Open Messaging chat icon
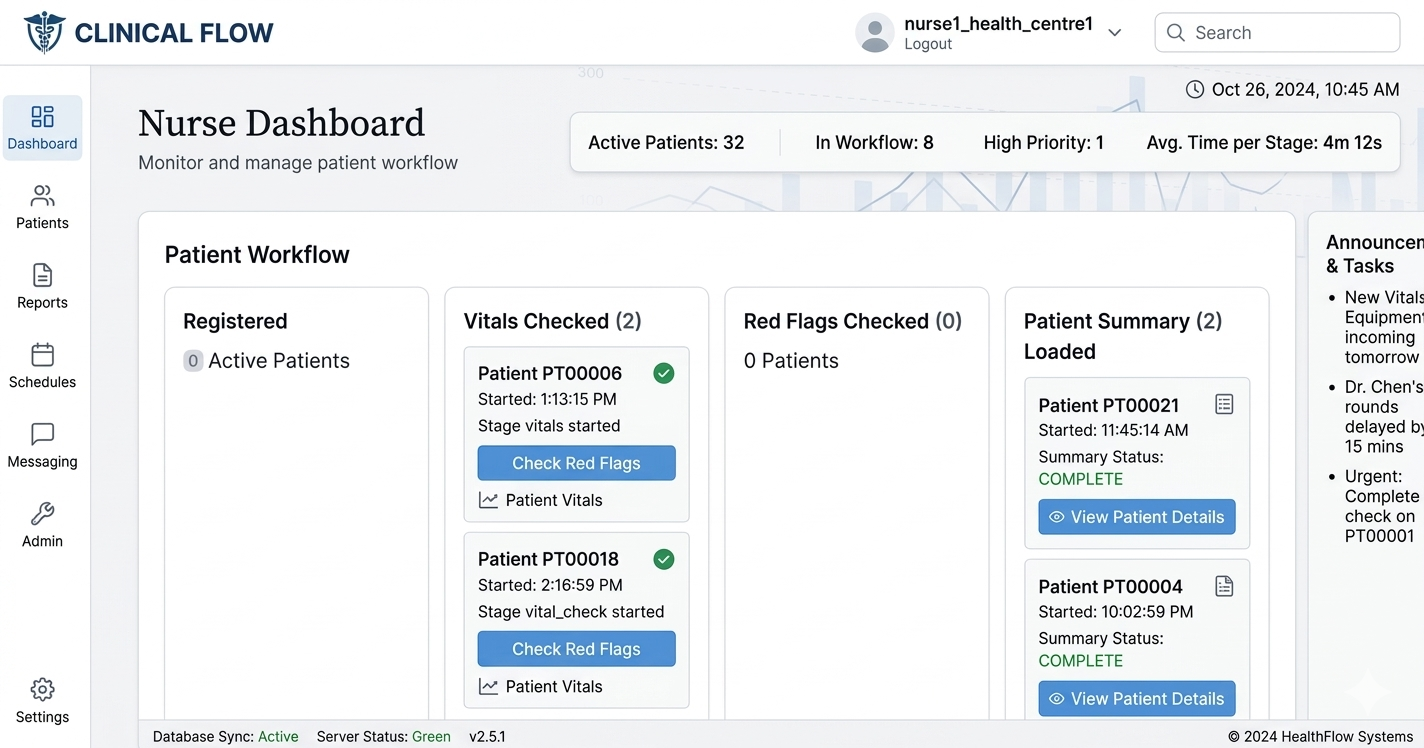1424x748 pixels. pyautogui.click(x=42, y=434)
